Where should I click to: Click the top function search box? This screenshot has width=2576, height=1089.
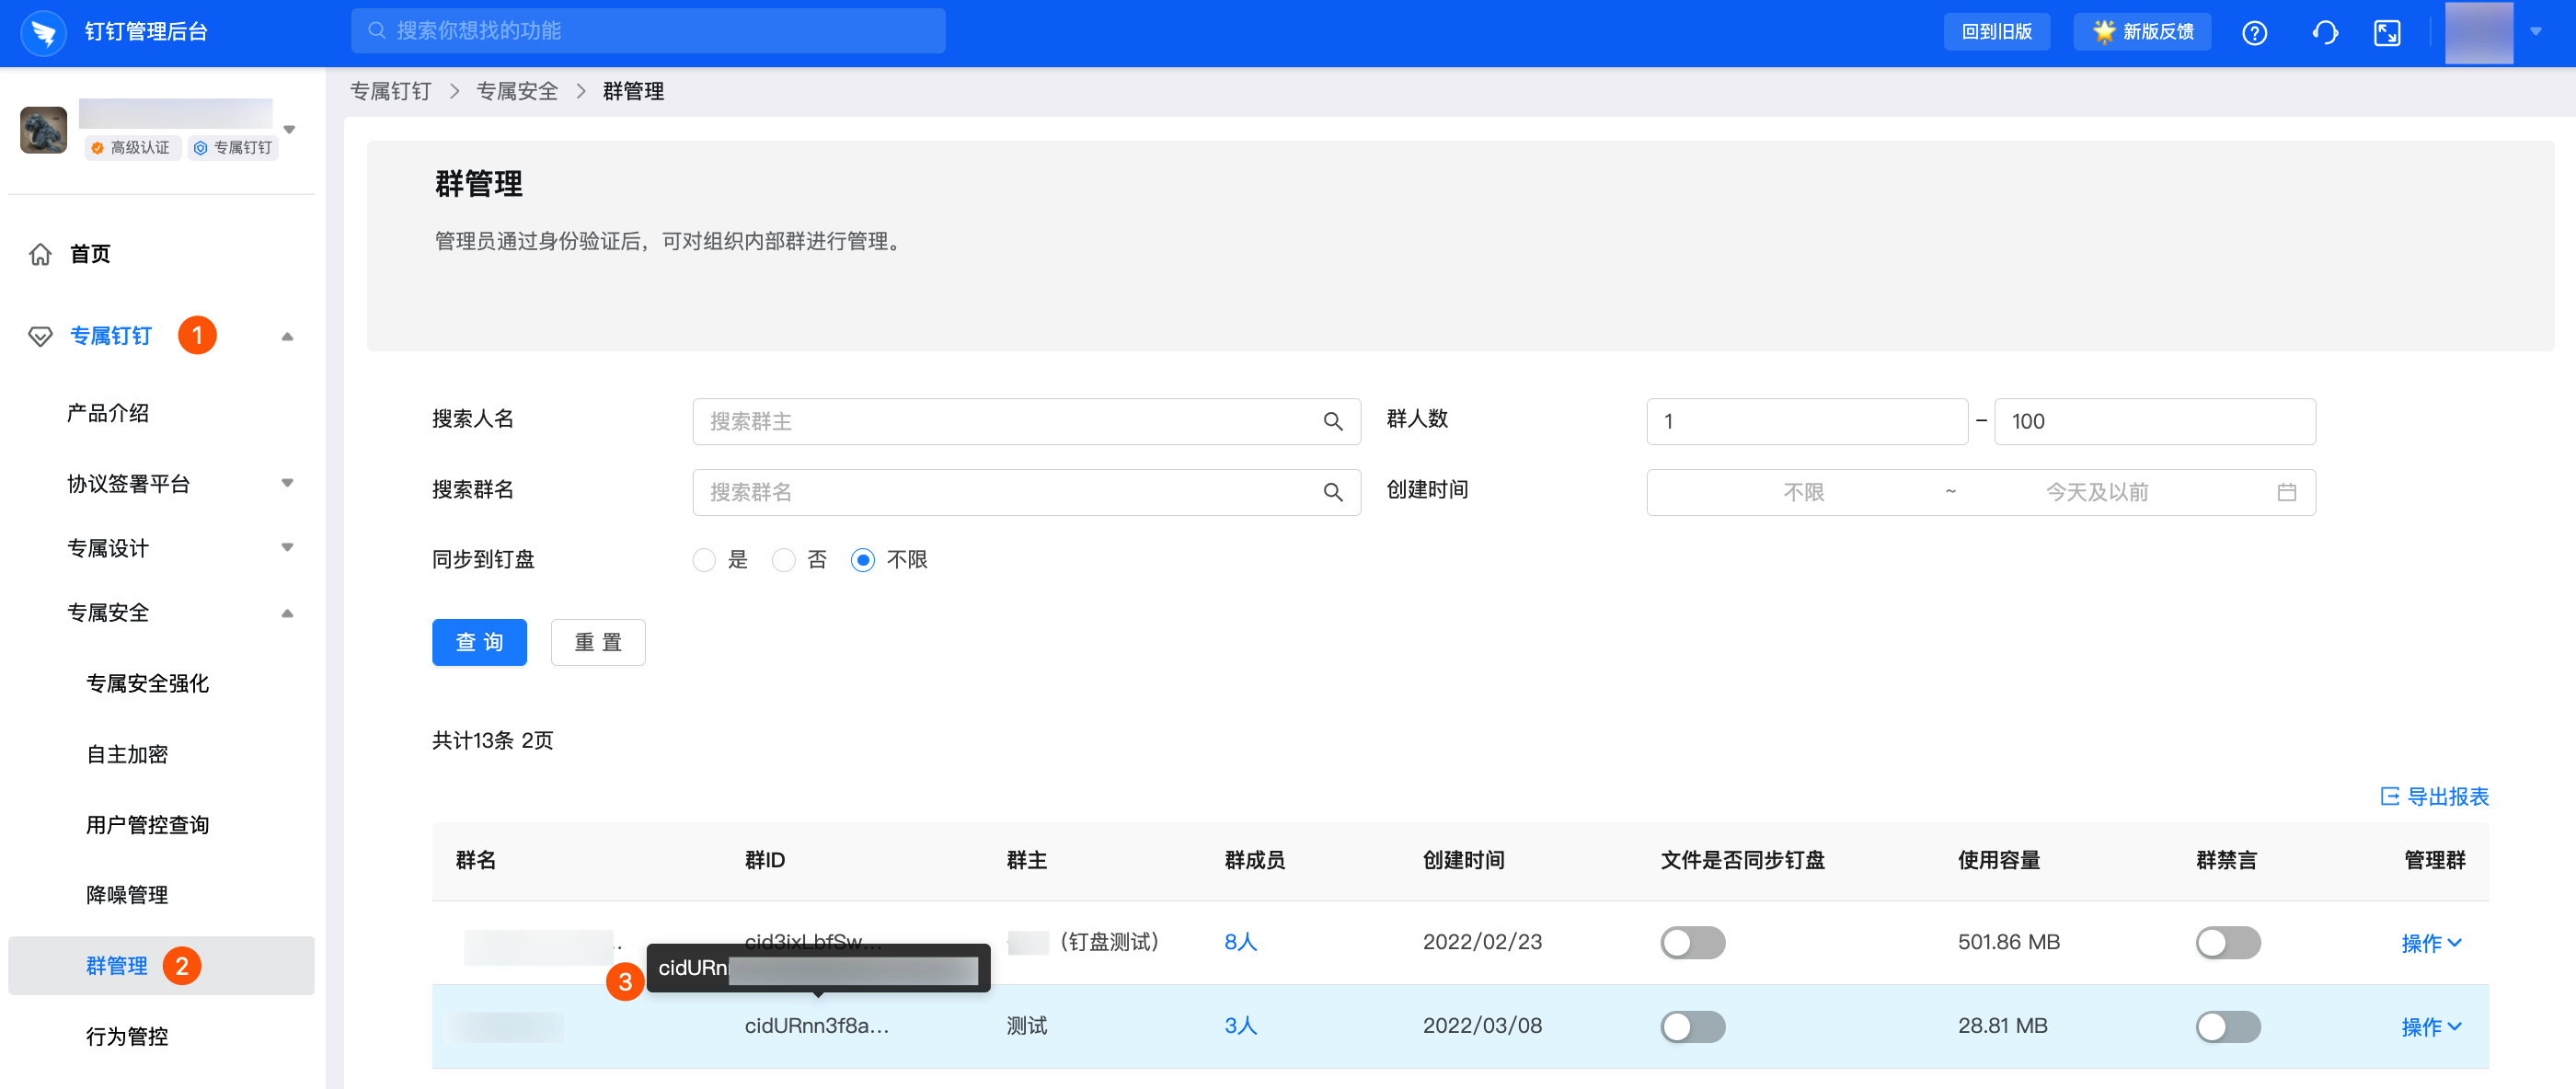[x=648, y=31]
